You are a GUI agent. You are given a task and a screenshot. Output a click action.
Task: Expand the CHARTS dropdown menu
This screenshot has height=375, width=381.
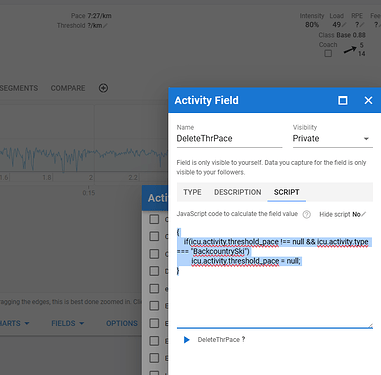[x=13, y=323]
